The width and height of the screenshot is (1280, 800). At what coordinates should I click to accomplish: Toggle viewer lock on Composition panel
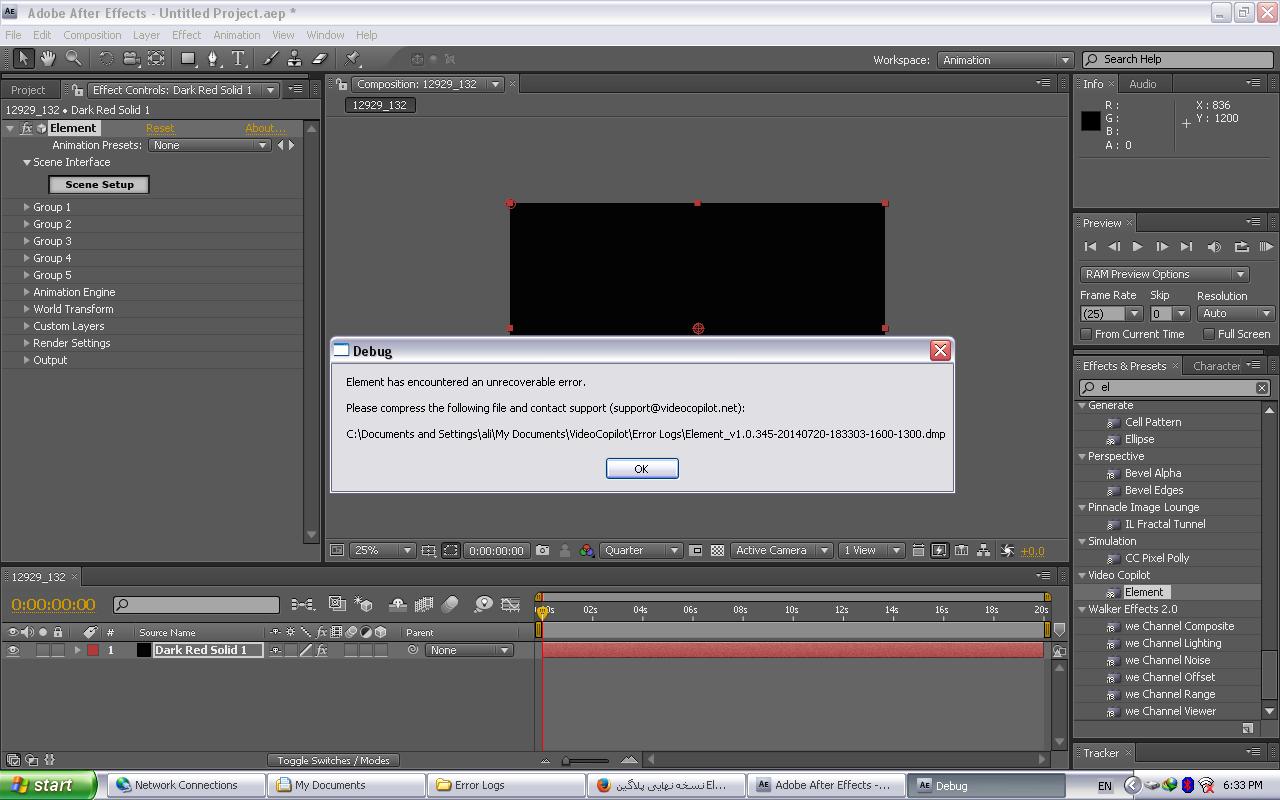342,84
